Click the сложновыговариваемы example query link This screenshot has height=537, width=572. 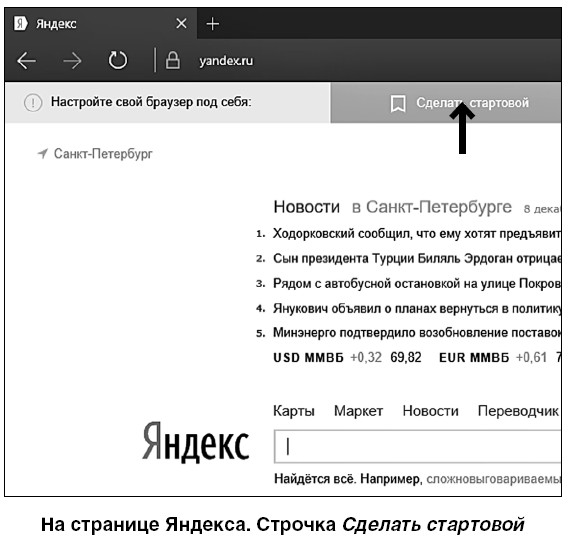tap(494, 479)
